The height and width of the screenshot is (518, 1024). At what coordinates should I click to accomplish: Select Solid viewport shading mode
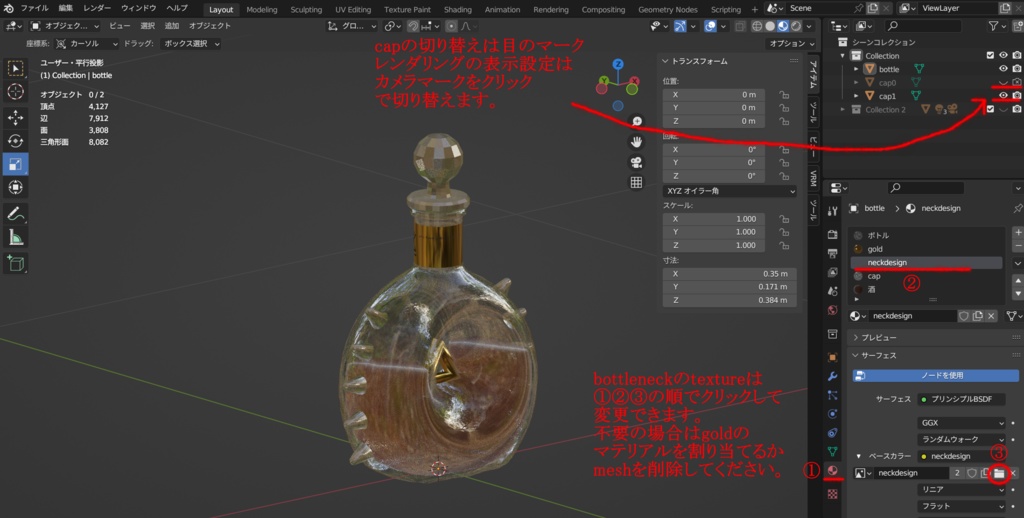click(x=770, y=26)
